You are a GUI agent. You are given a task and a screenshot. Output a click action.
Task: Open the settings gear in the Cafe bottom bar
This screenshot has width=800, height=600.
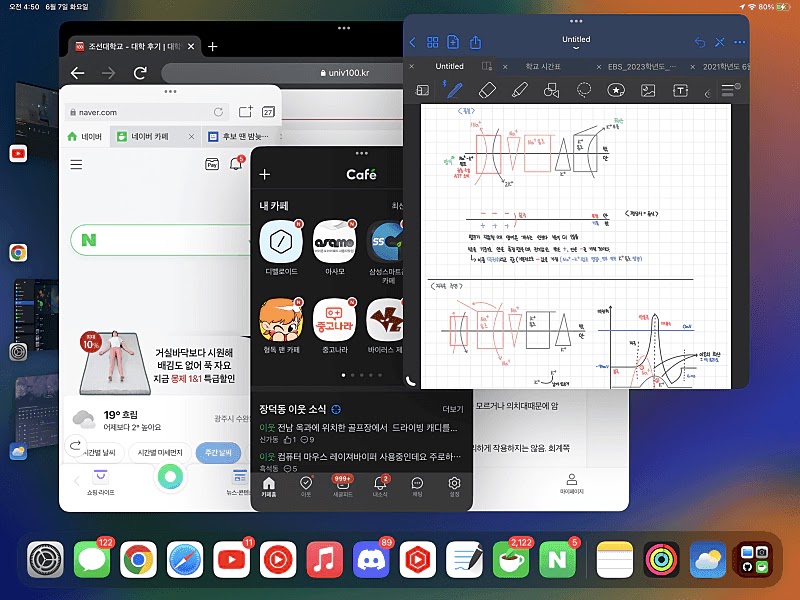(x=454, y=486)
